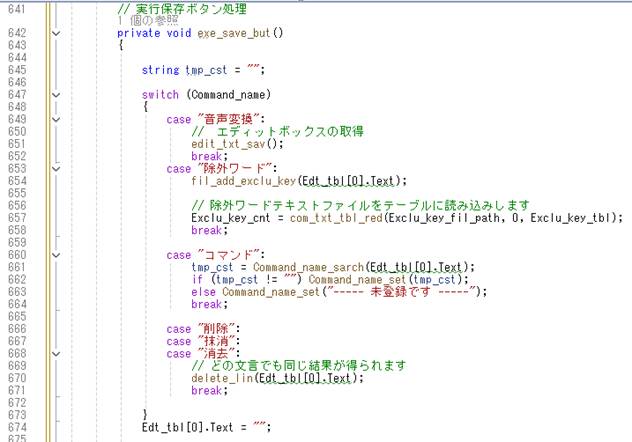Screen dimensions: 632x442
Task: Click the "----- 未登録です -----" string literal
Action: pos(400,292)
